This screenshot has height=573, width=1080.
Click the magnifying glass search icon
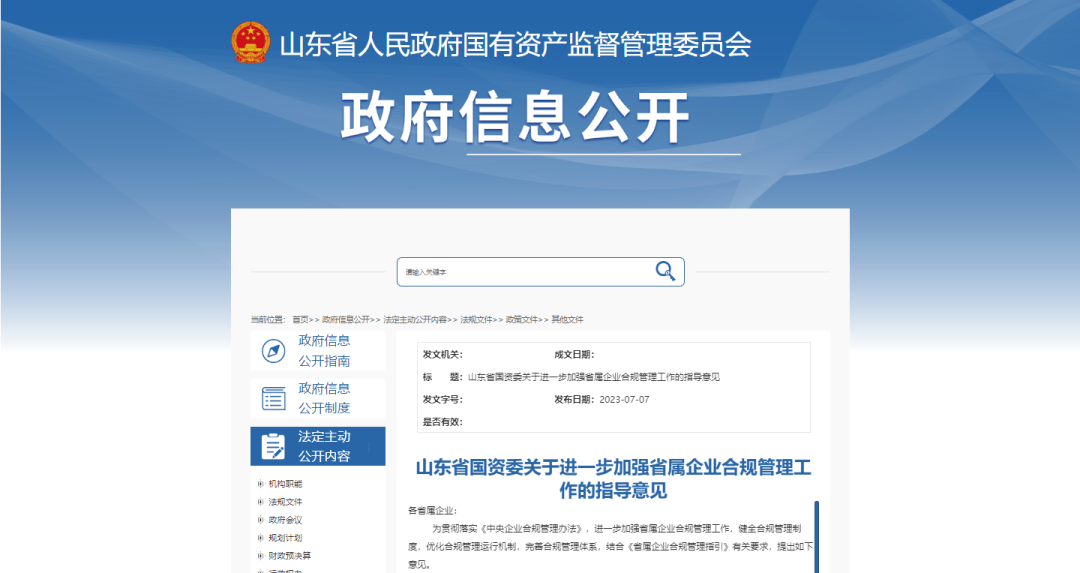[x=665, y=271]
